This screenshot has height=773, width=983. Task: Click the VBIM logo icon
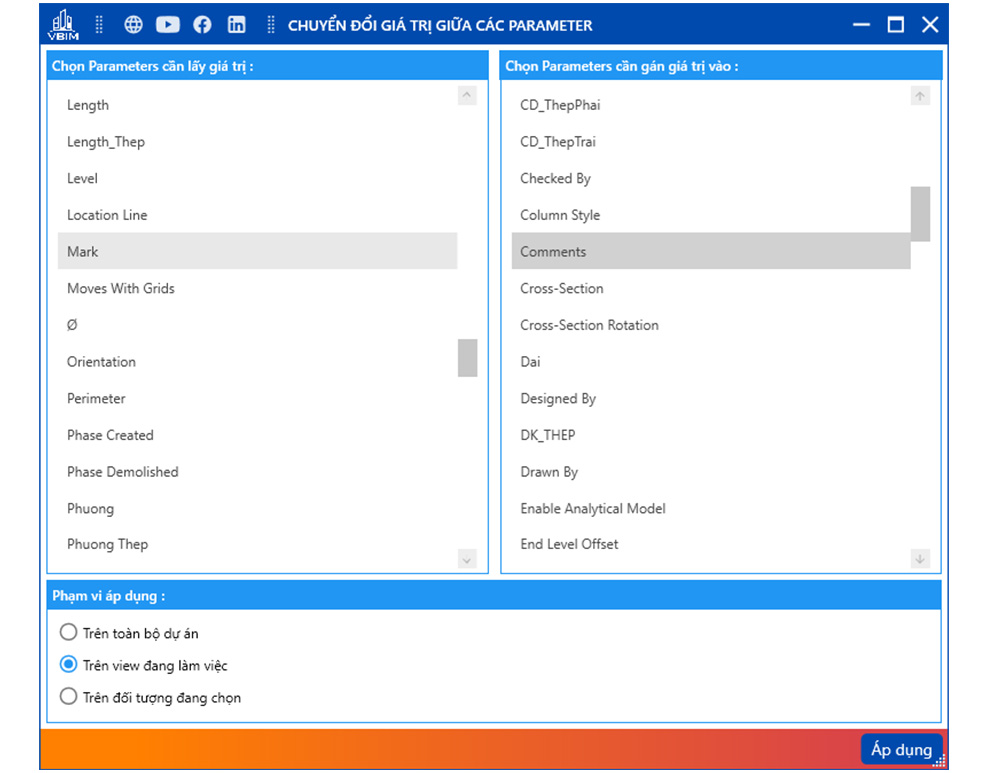(x=63, y=25)
